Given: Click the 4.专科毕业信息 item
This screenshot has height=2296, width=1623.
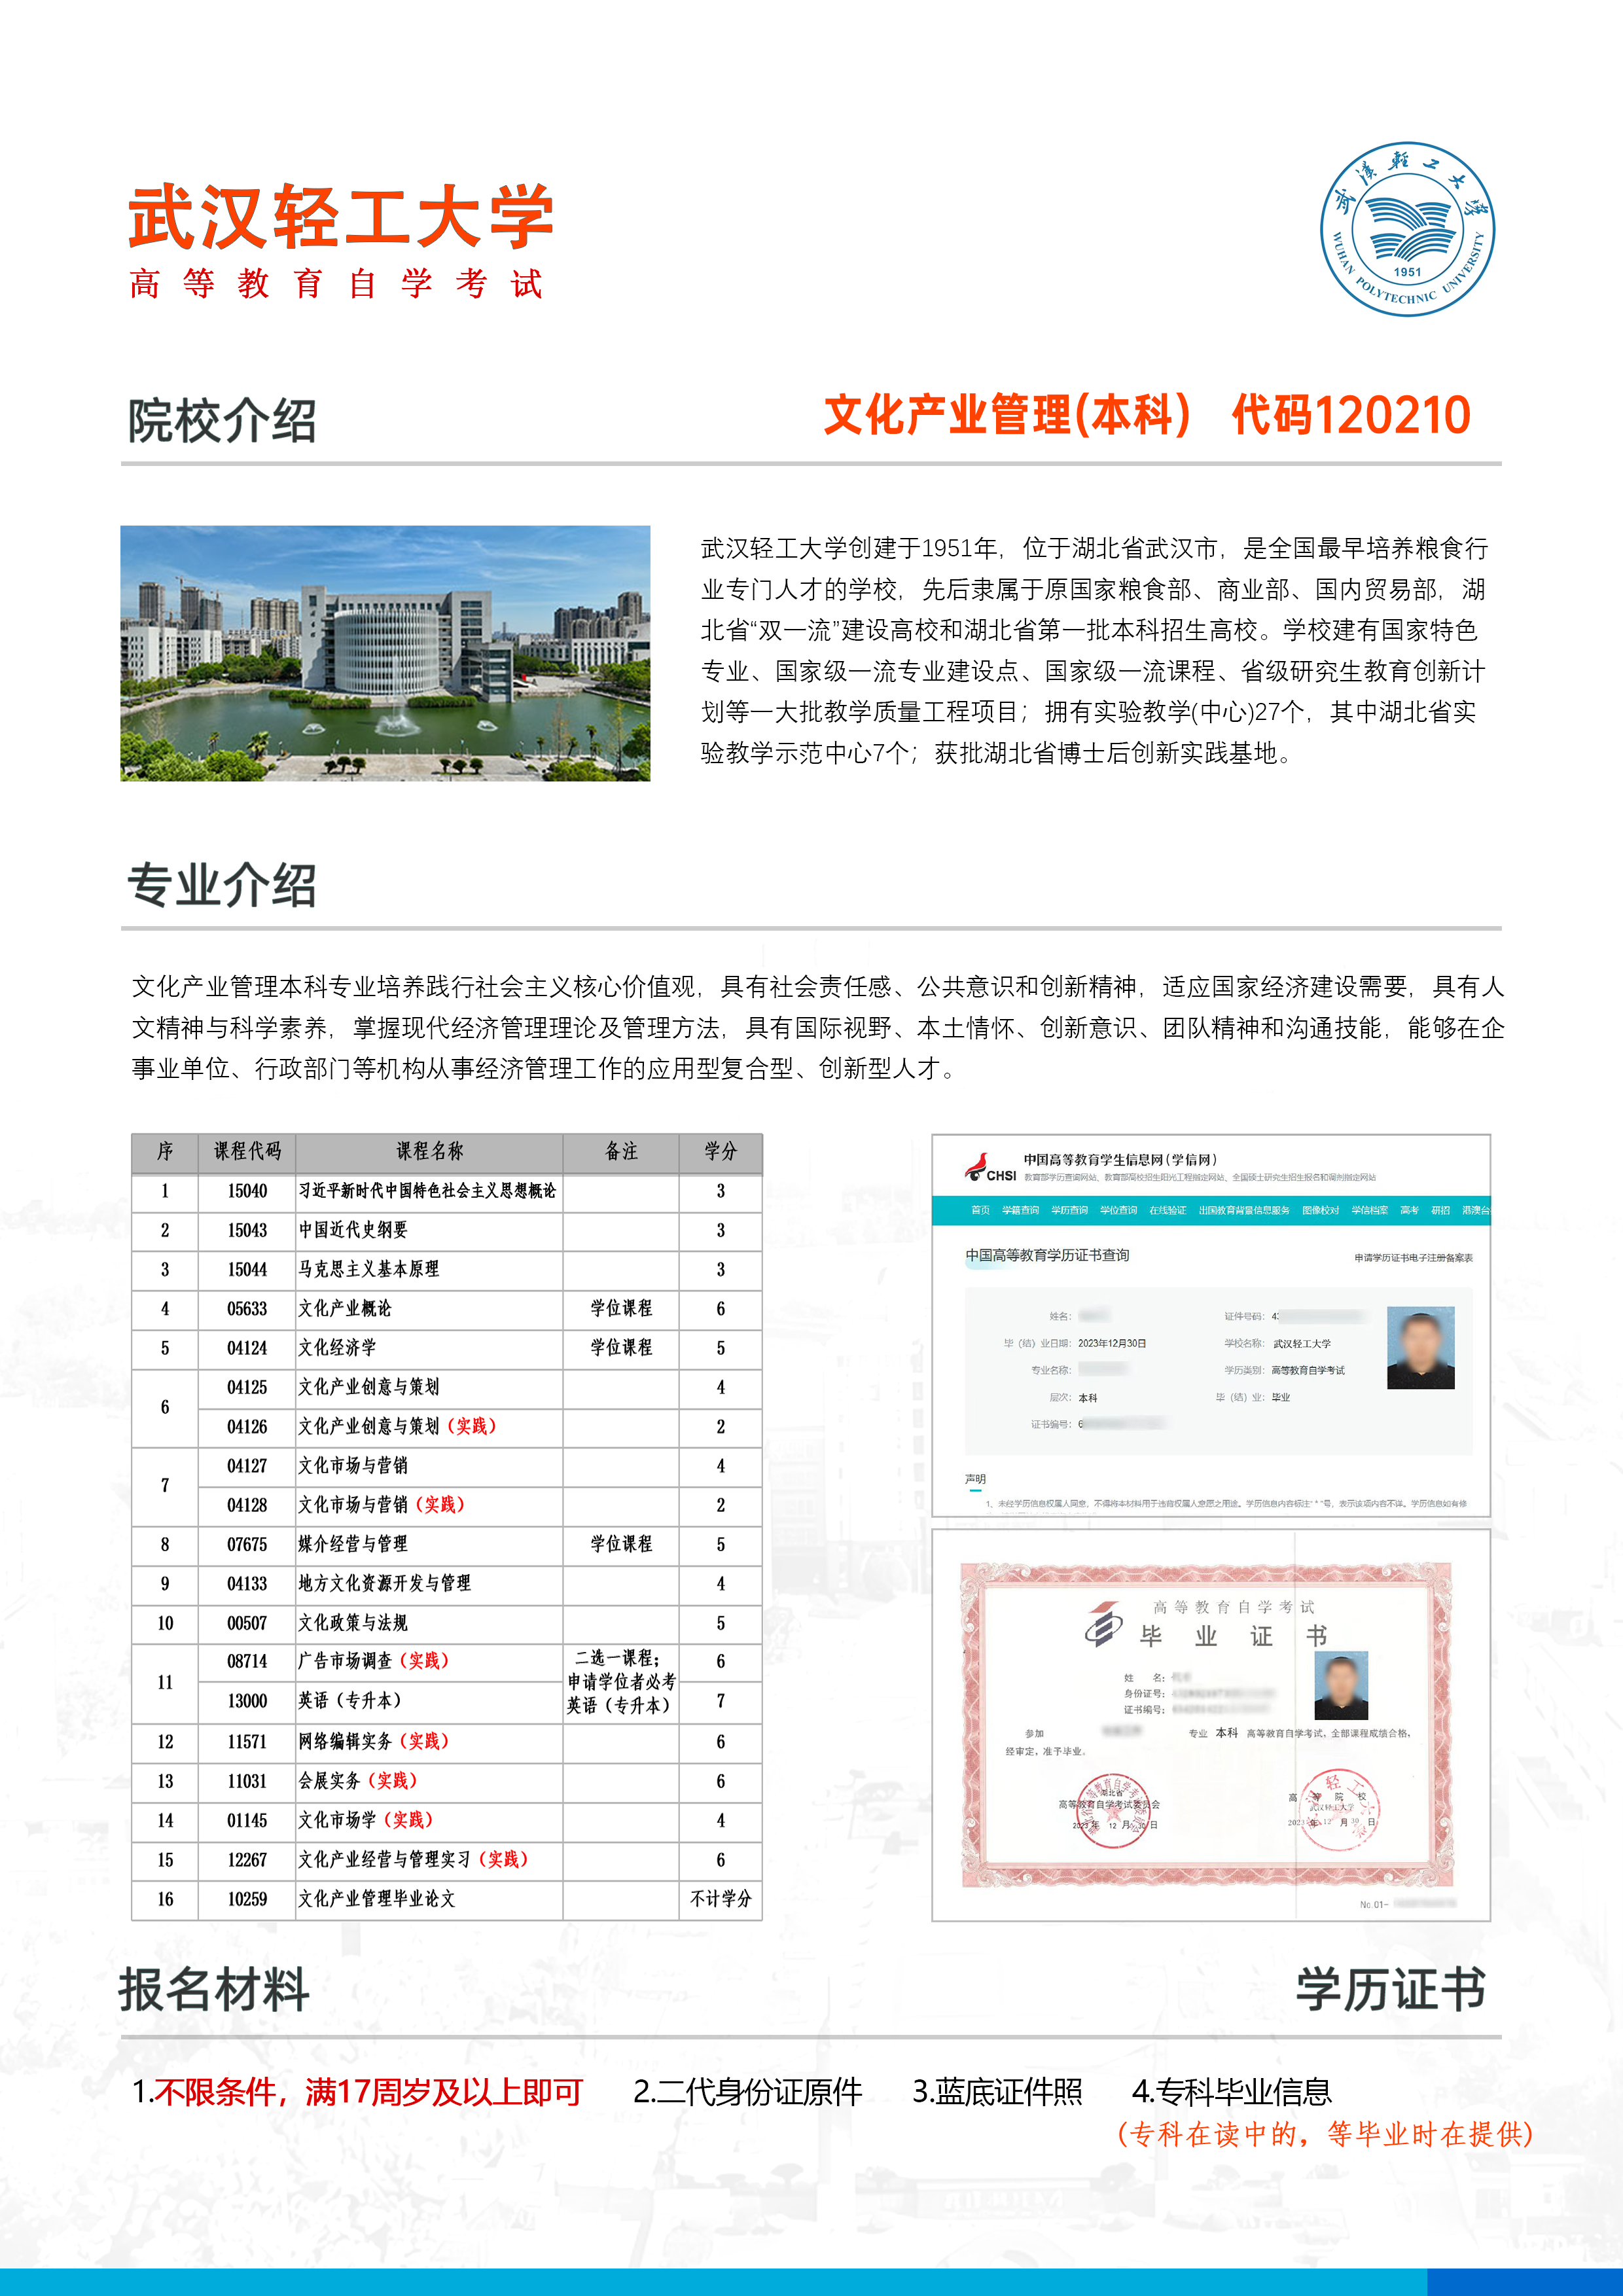Looking at the screenshot, I should tap(1232, 2091).
